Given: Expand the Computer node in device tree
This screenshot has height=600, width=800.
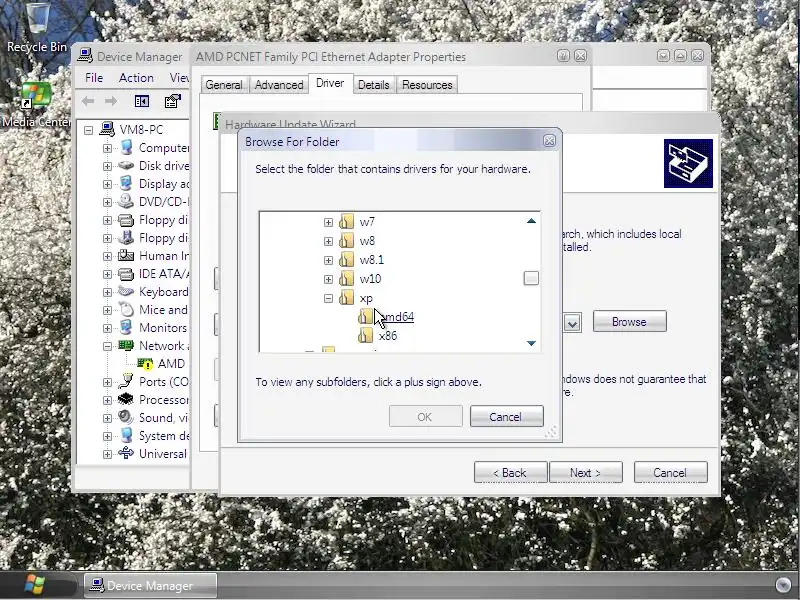Looking at the screenshot, I should pos(107,148).
